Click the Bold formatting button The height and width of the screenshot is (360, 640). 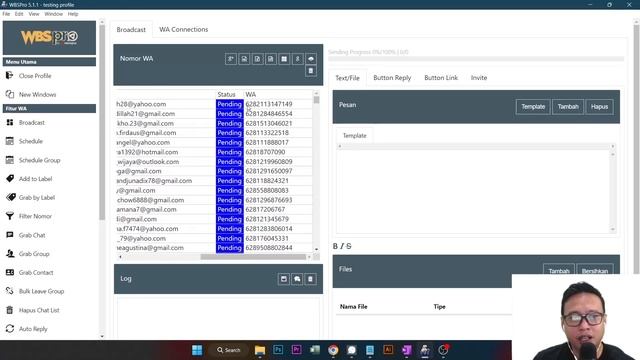[335, 246]
